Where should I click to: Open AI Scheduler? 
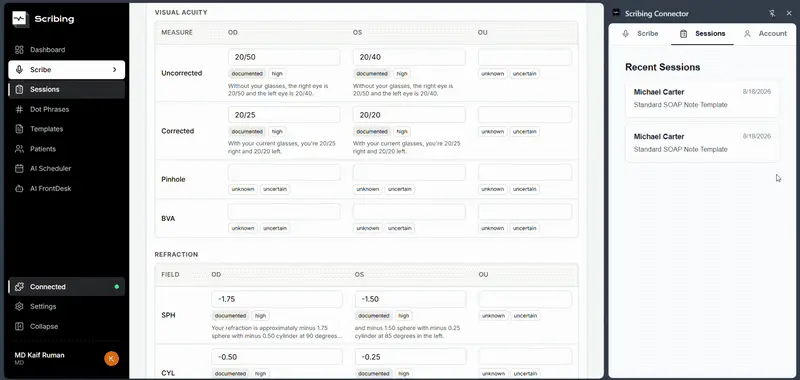tap(66, 168)
